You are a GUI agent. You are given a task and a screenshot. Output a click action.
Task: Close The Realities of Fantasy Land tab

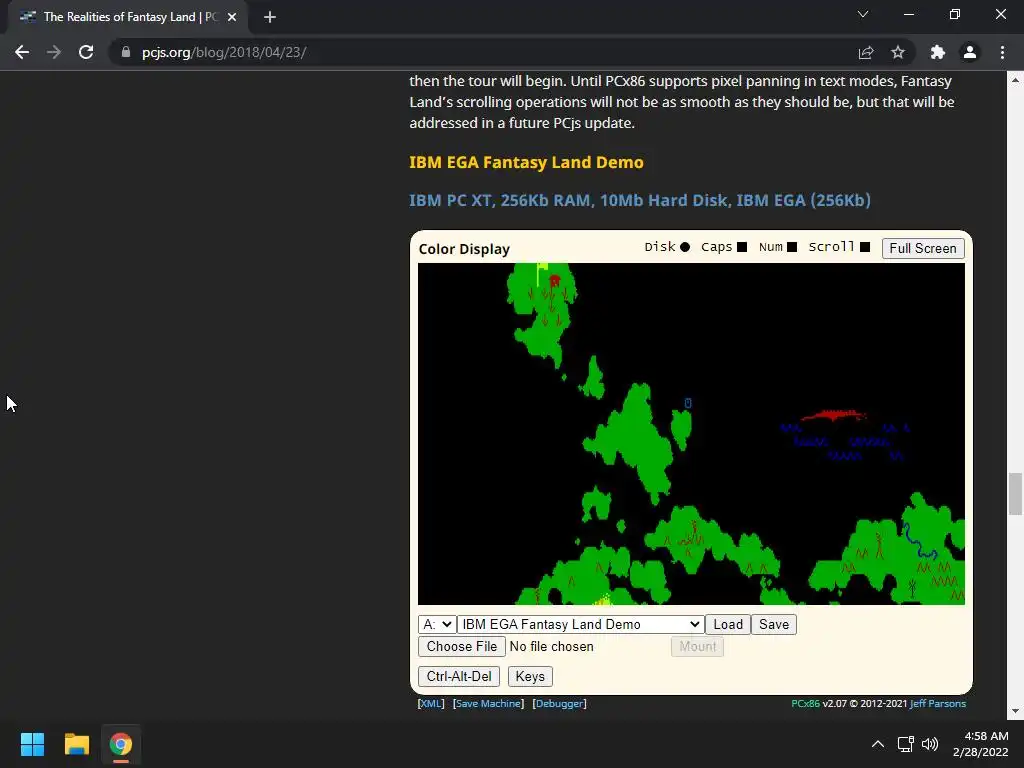pyautogui.click(x=232, y=17)
